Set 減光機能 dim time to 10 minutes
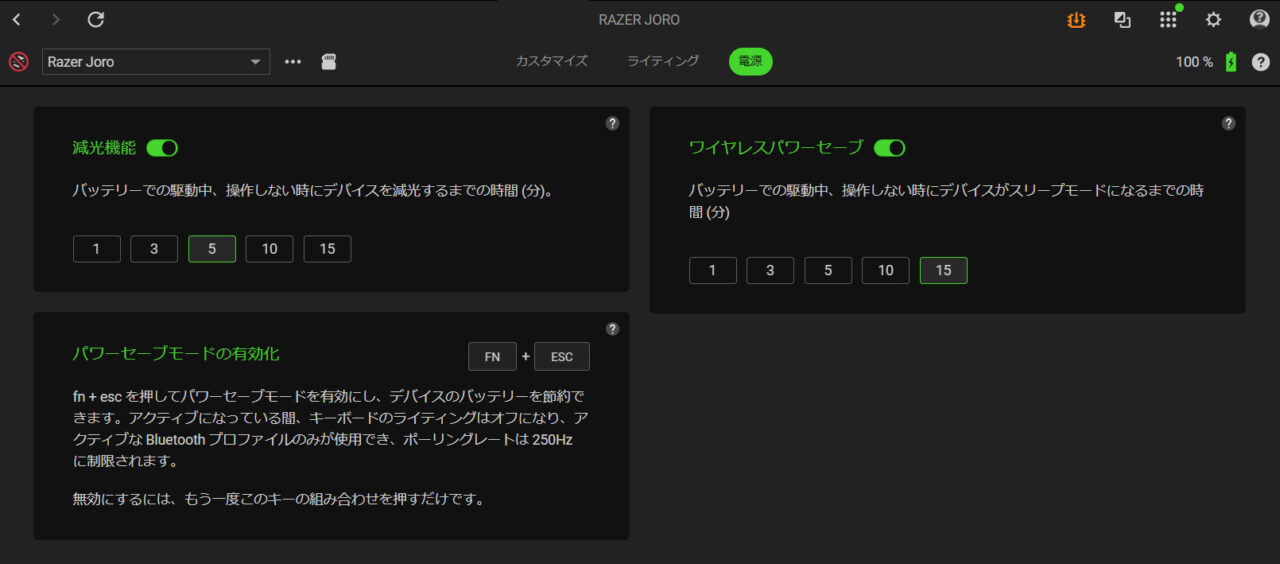Screen dimensions: 1280x564 click(269, 249)
